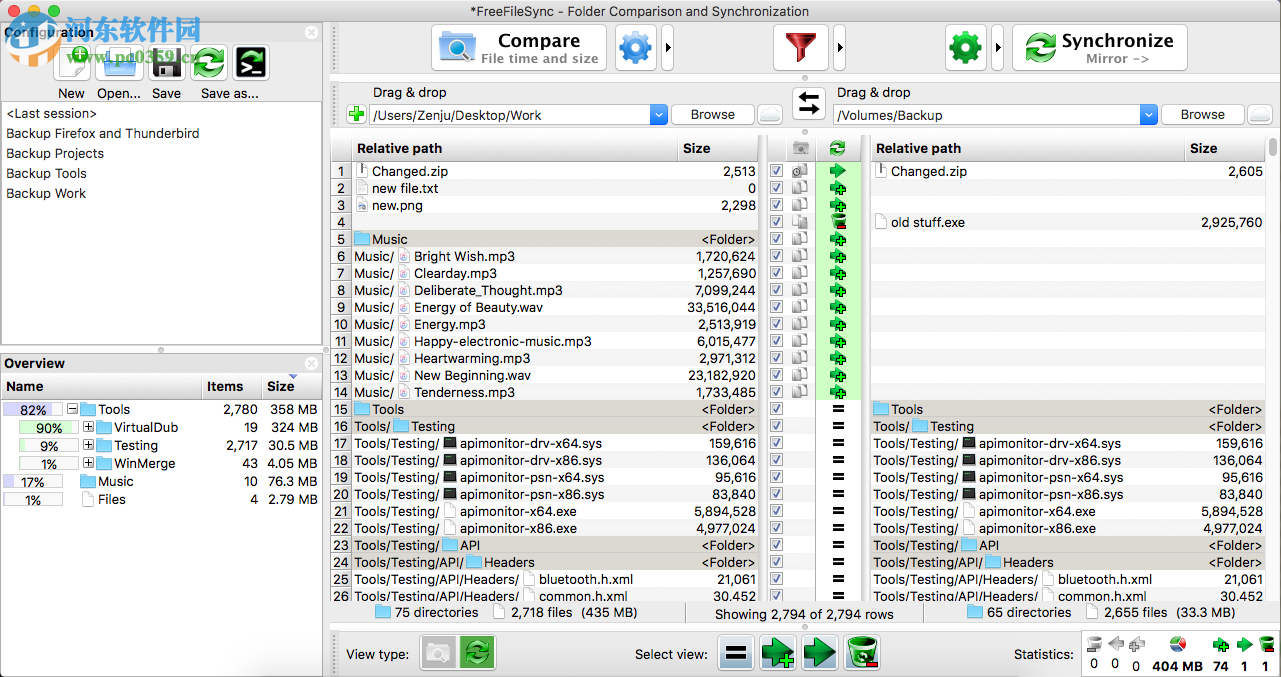Save the current configuration with the floppy icon
Screen dimensions: 1281x677
166,62
